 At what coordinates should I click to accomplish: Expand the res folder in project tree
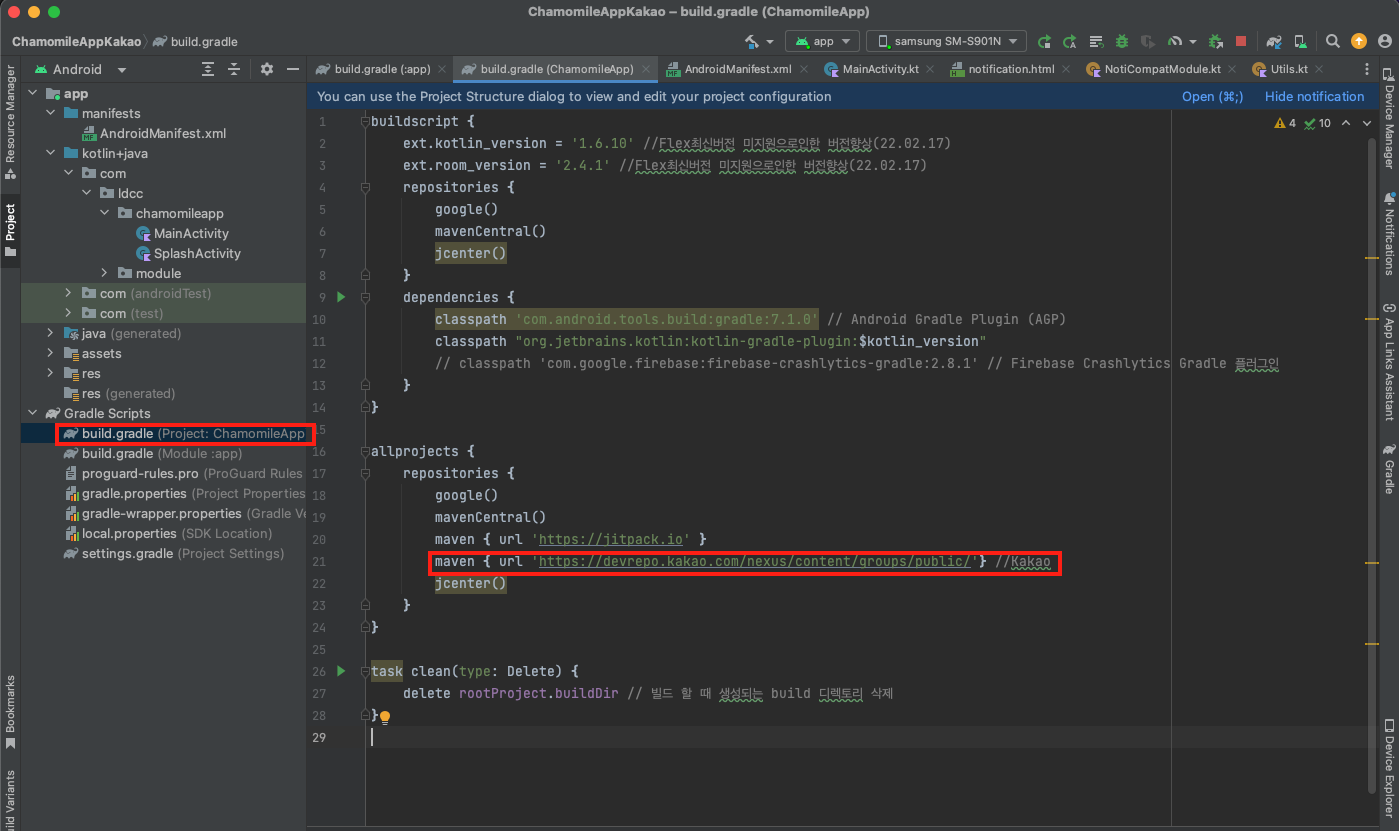(x=50, y=373)
